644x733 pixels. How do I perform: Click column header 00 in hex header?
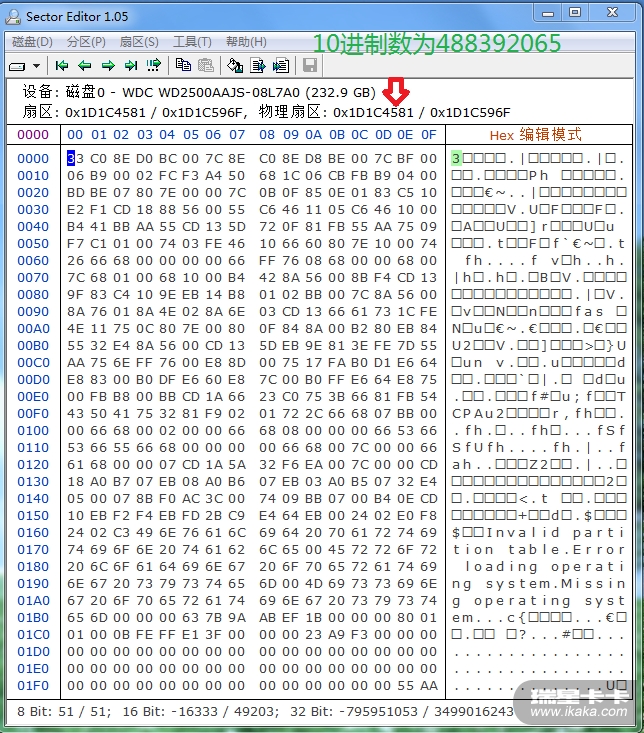pos(75,135)
